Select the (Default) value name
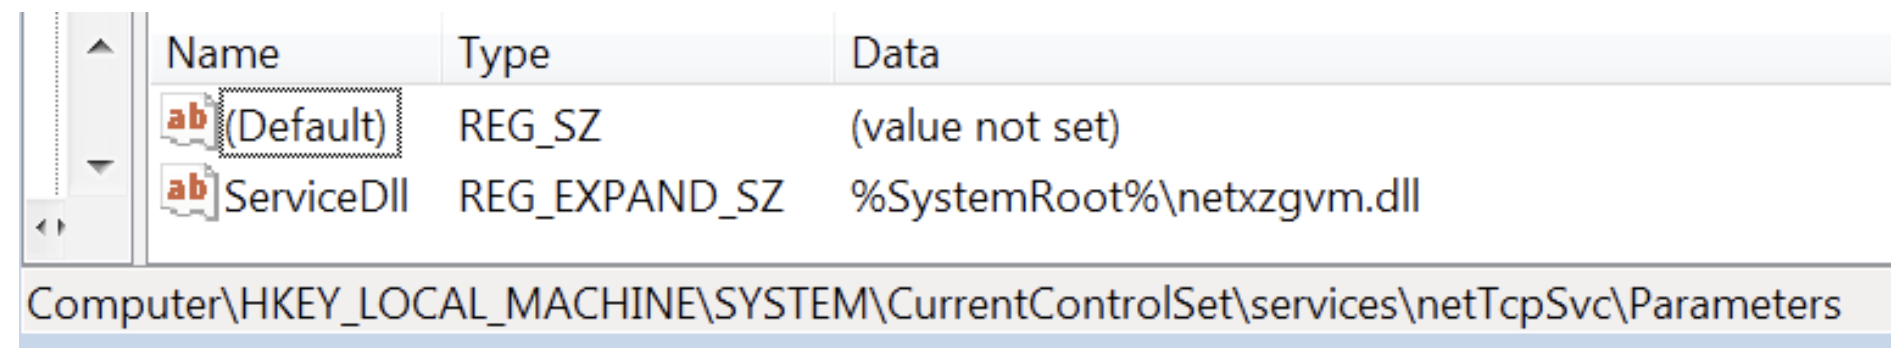Screen dimensions: 1902x360 309,125
